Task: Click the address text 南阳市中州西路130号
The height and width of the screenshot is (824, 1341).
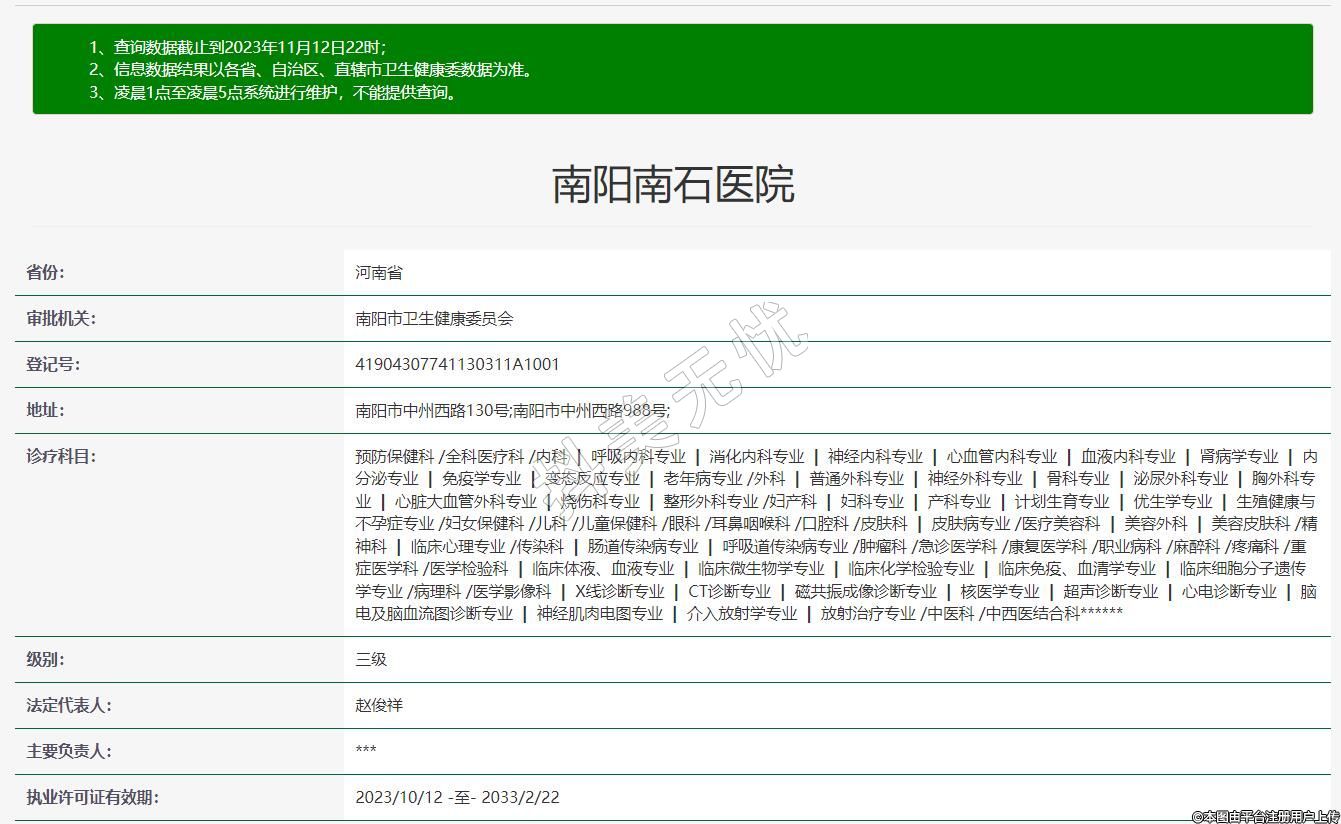Action: (432, 410)
